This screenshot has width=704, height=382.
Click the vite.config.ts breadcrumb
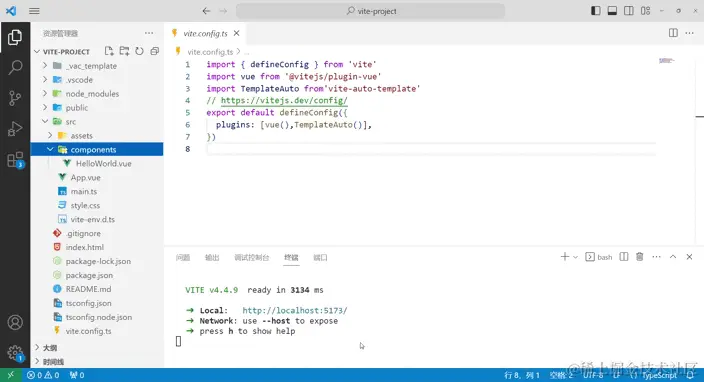point(210,52)
